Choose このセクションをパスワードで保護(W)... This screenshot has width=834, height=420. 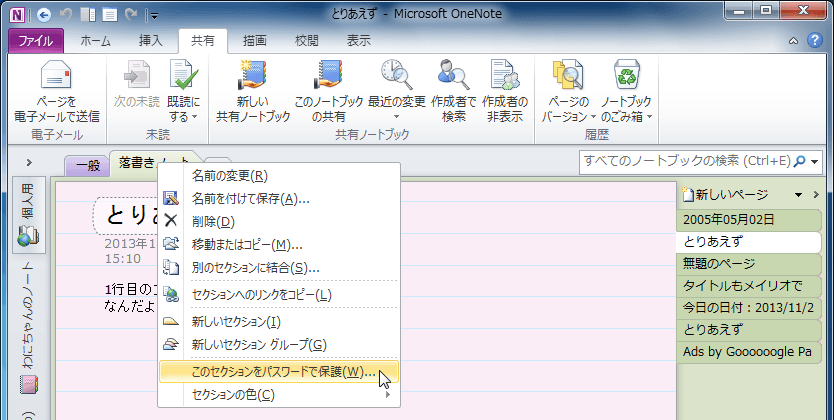pyautogui.click(x=279, y=372)
